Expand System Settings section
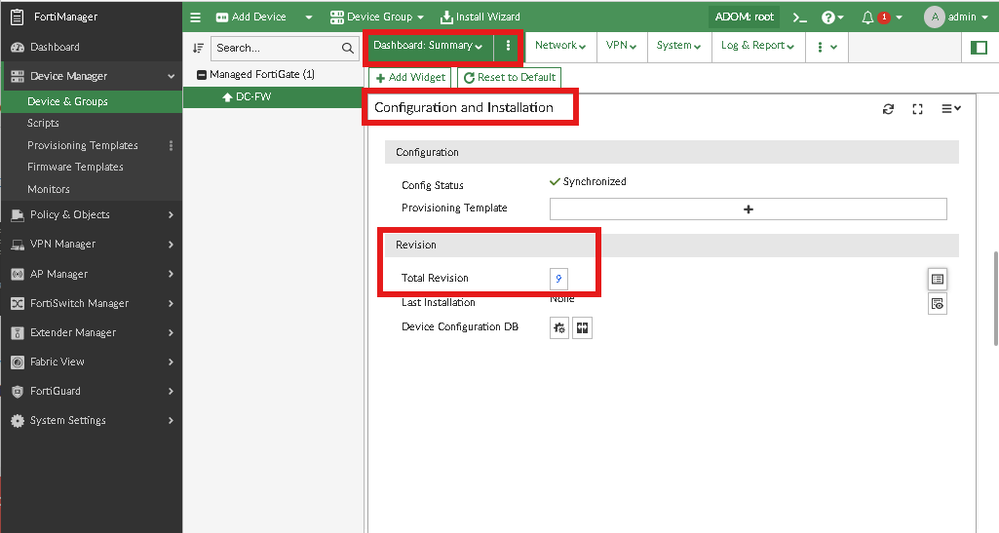The height and width of the screenshot is (533, 999). (91, 421)
